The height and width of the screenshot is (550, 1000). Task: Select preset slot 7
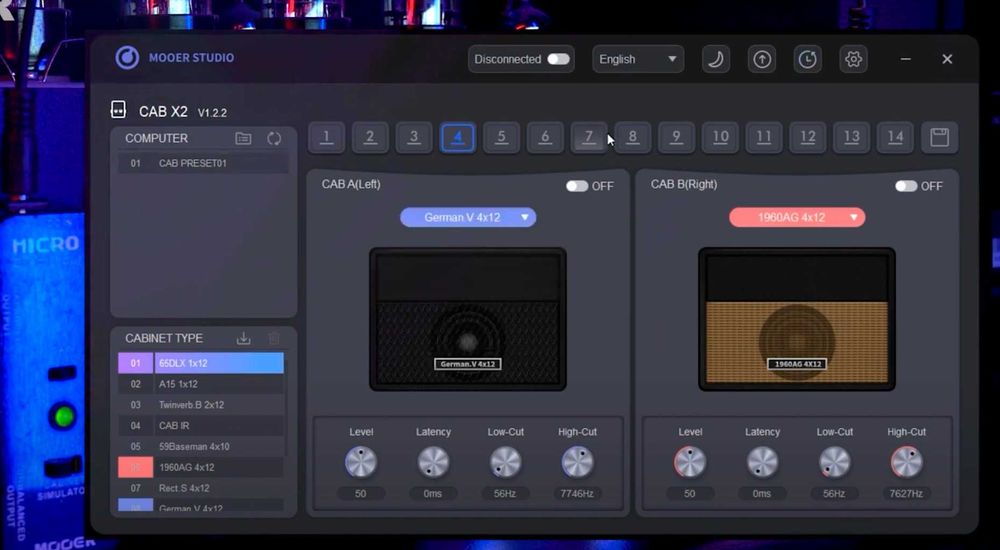(x=589, y=137)
